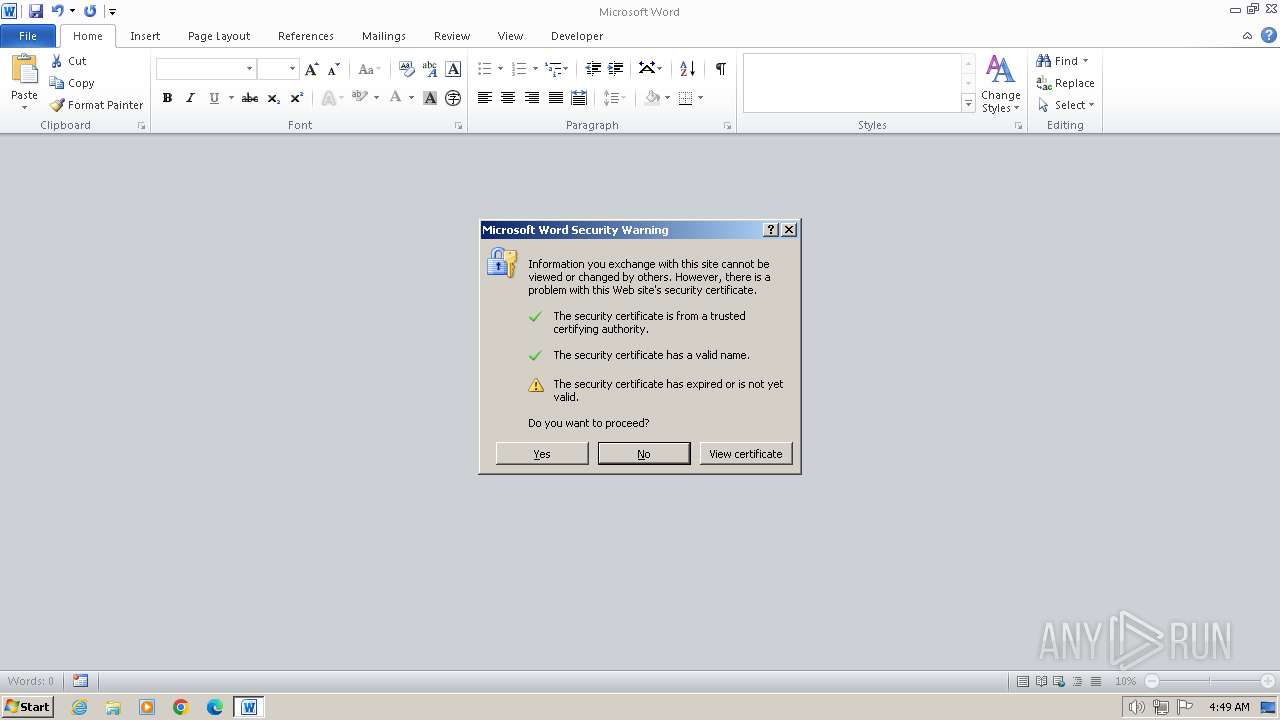
Task: Click No in the security warning
Action: pos(644,454)
